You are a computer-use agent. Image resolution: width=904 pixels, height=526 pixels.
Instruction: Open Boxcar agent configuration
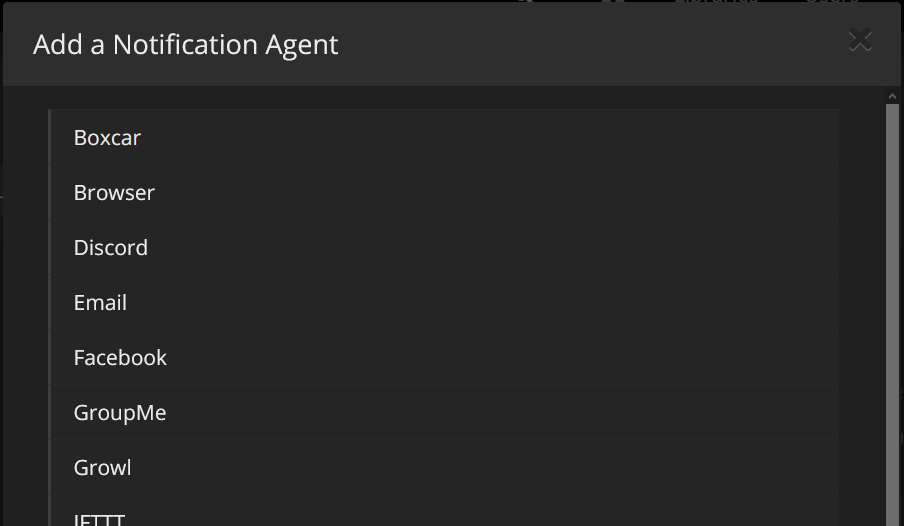click(444, 137)
